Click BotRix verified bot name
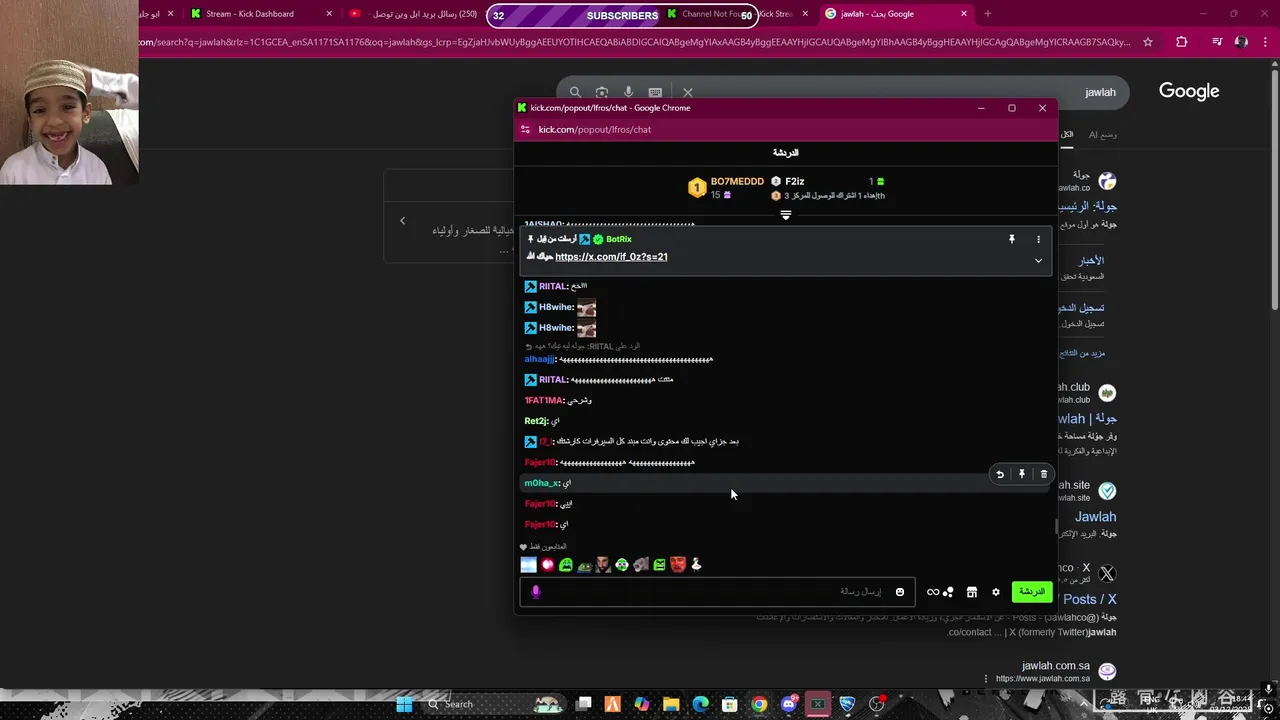The height and width of the screenshot is (720, 1280). [x=618, y=239]
